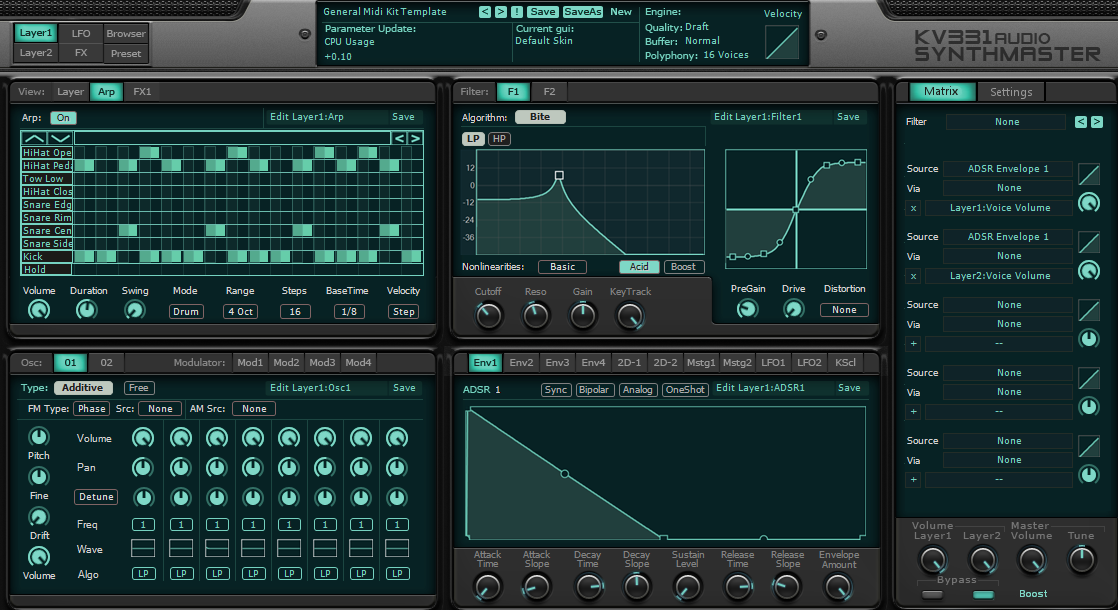
Task: Toggle the Arp On switch
Action: tap(63, 118)
